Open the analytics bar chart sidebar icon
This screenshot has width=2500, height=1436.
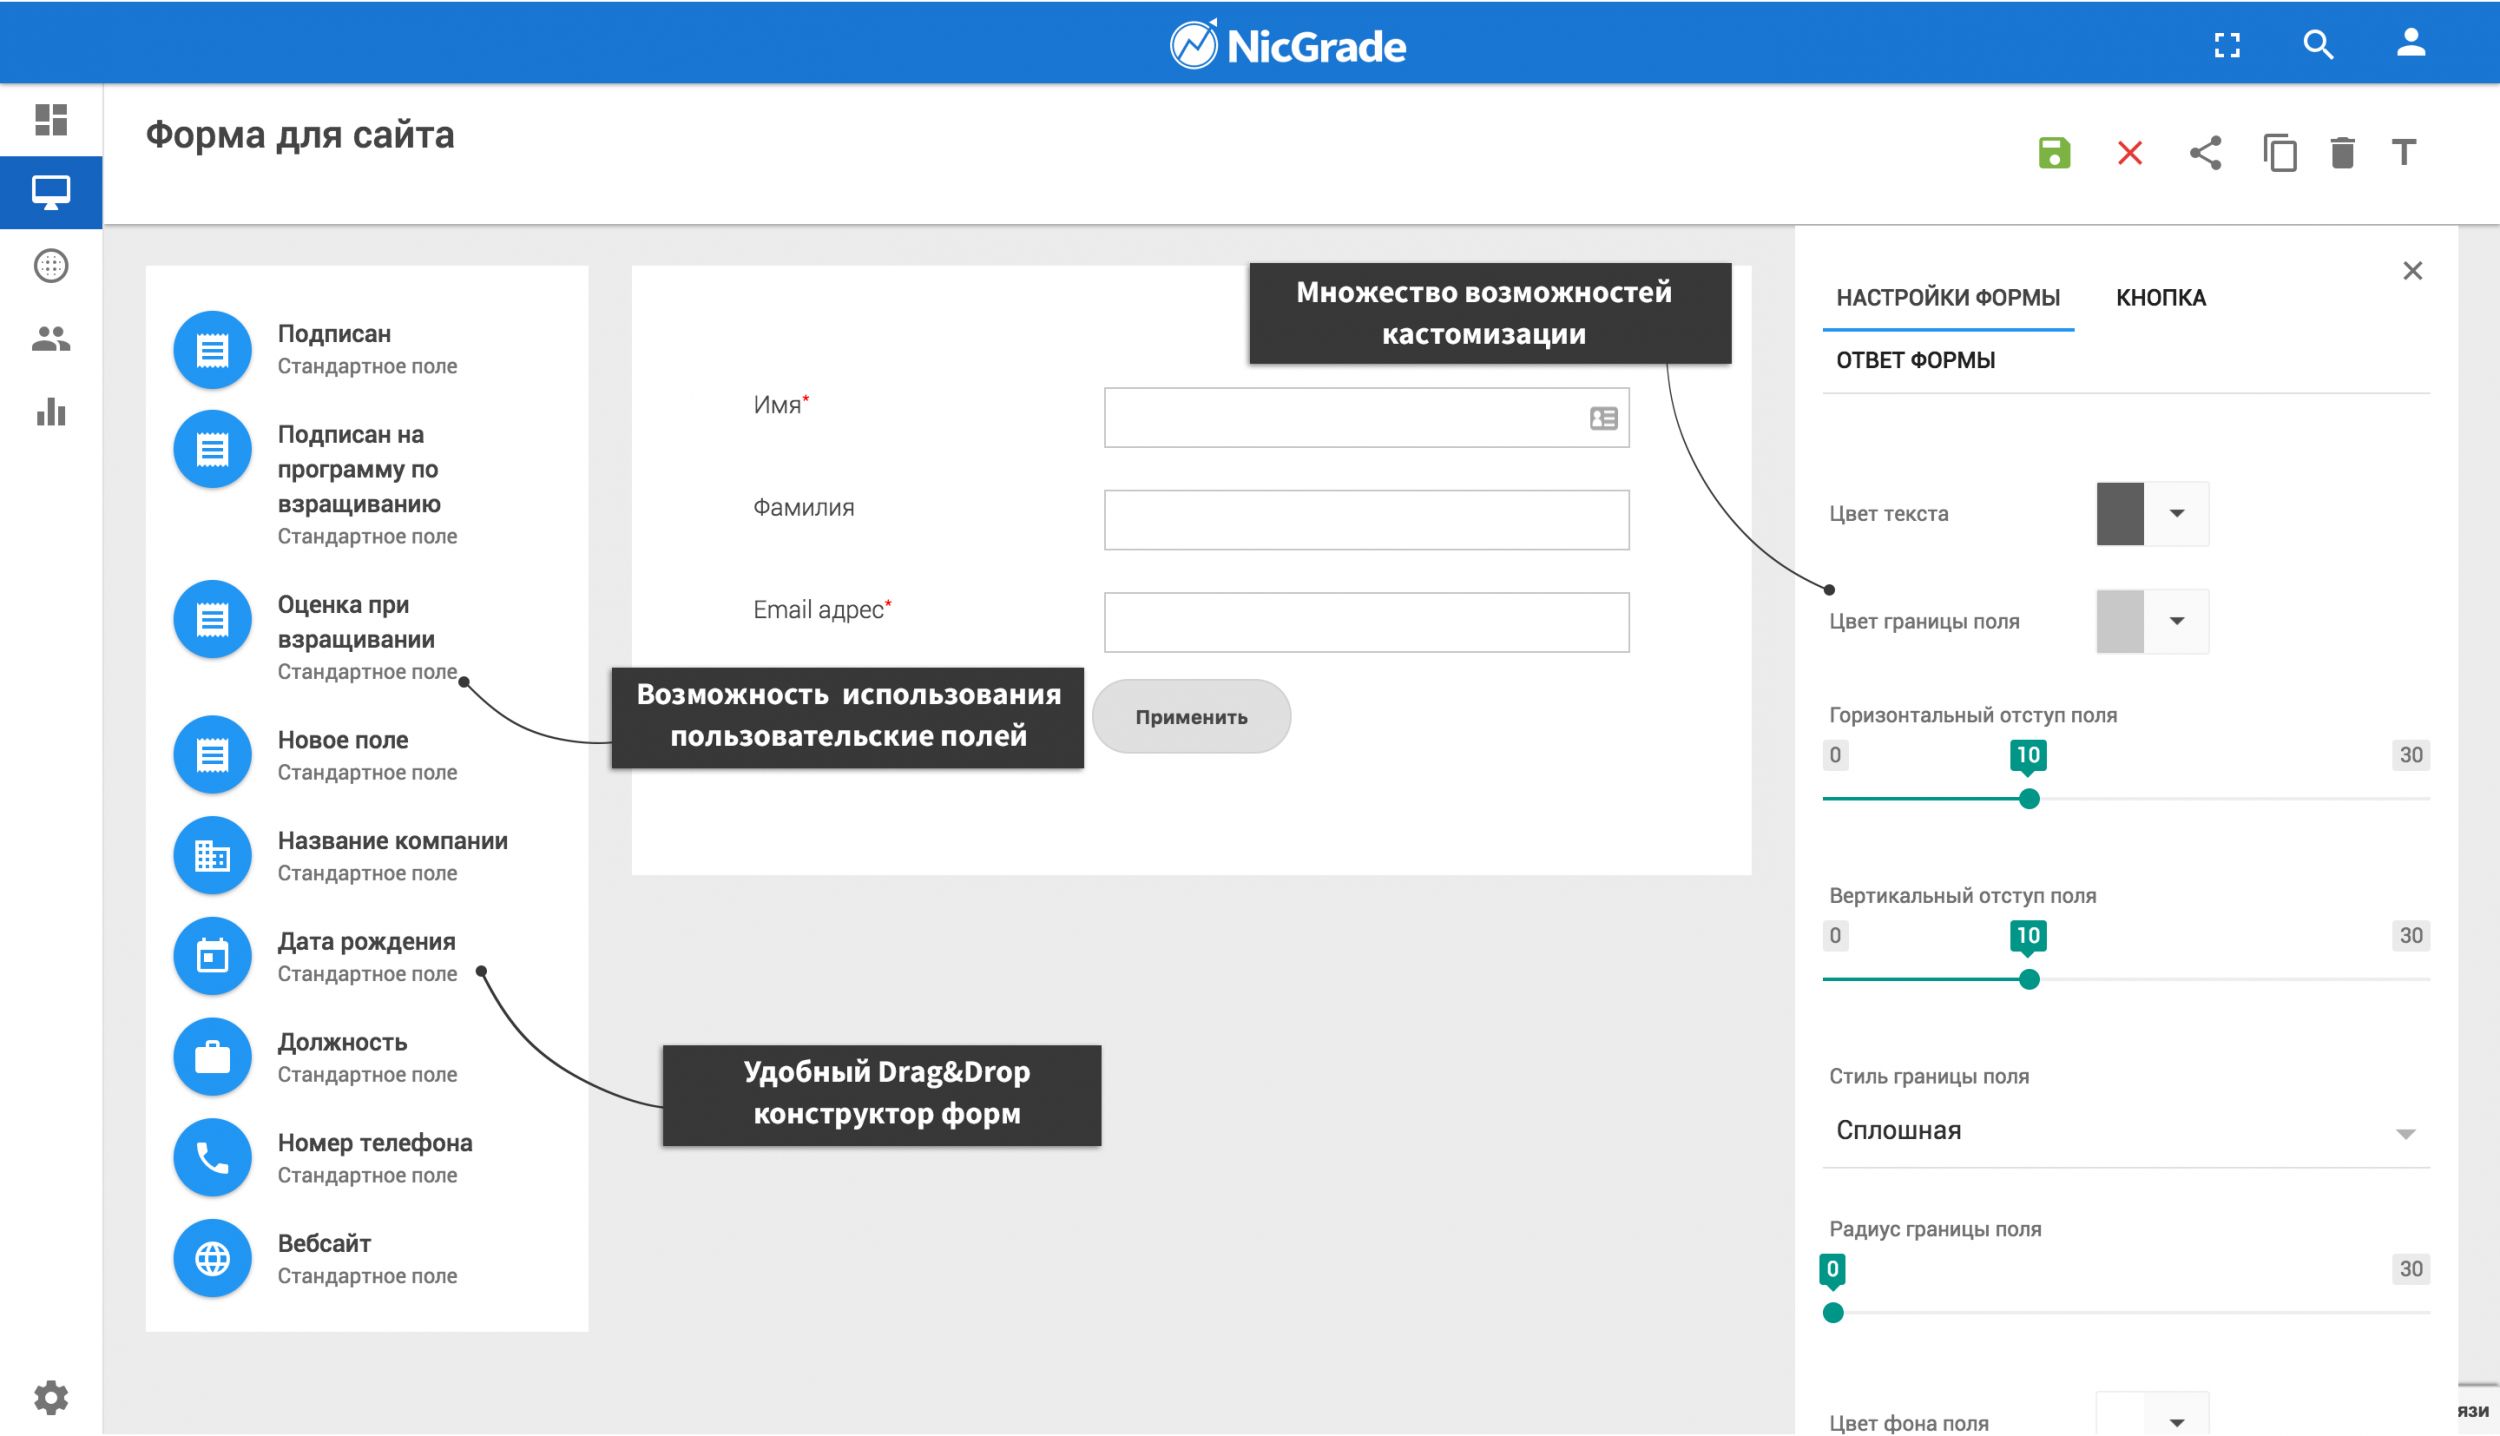click(x=51, y=412)
